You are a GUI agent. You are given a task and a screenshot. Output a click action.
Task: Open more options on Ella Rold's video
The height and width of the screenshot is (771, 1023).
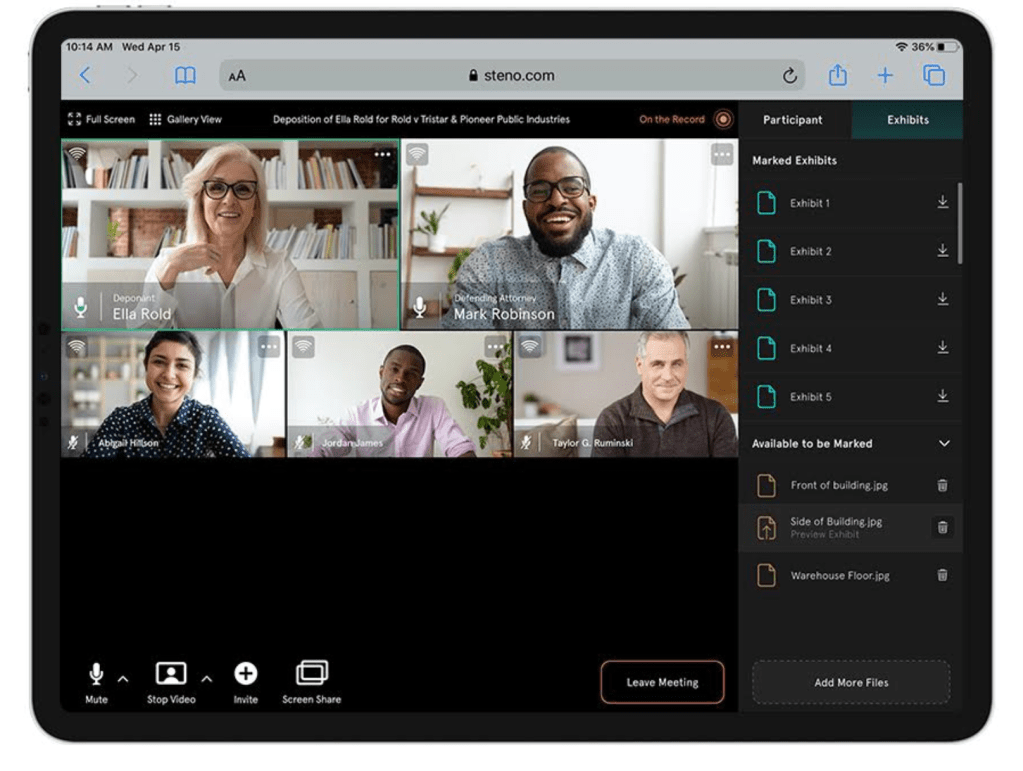pyautogui.click(x=382, y=155)
